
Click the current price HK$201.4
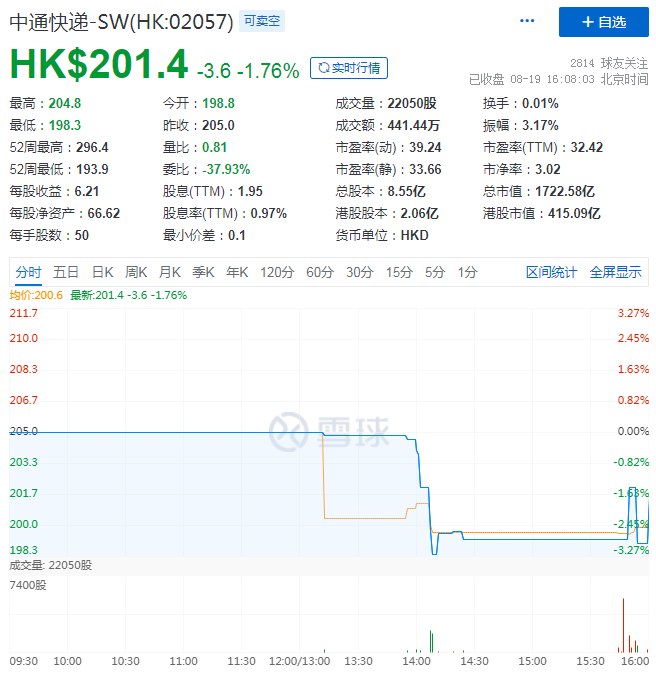(x=99, y=64)
